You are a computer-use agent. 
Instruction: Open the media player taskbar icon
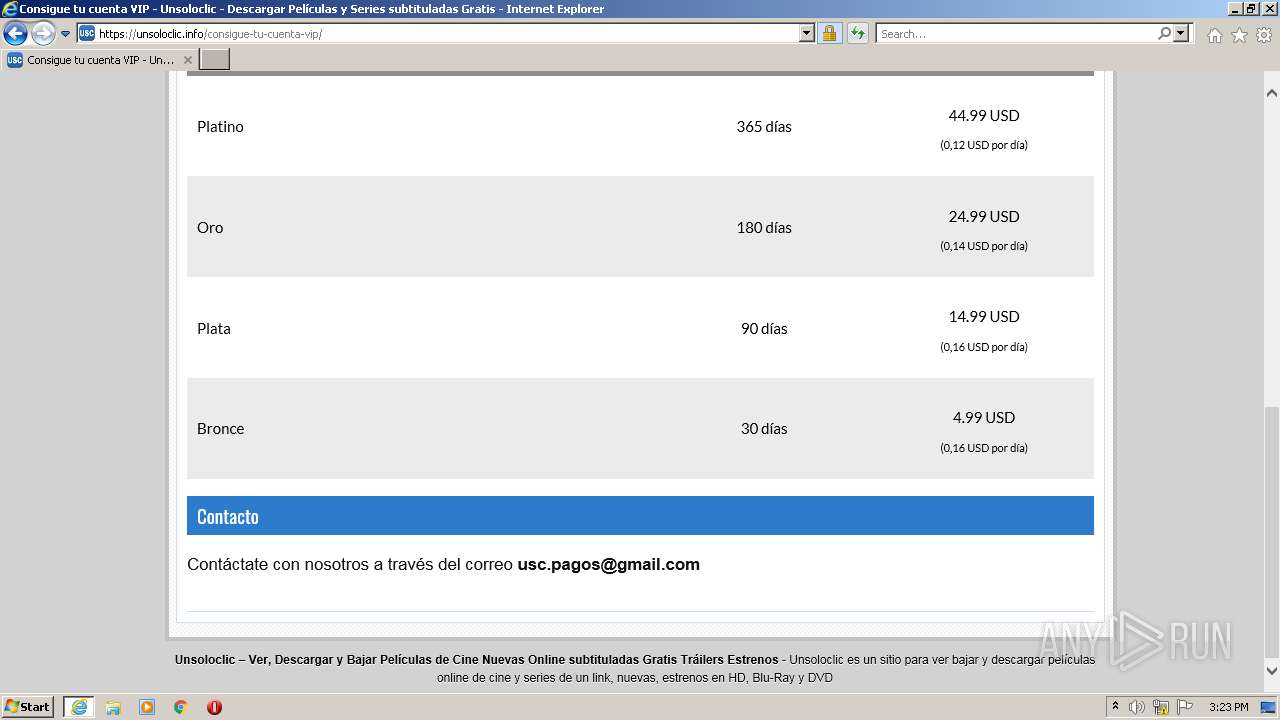(147, 707)
